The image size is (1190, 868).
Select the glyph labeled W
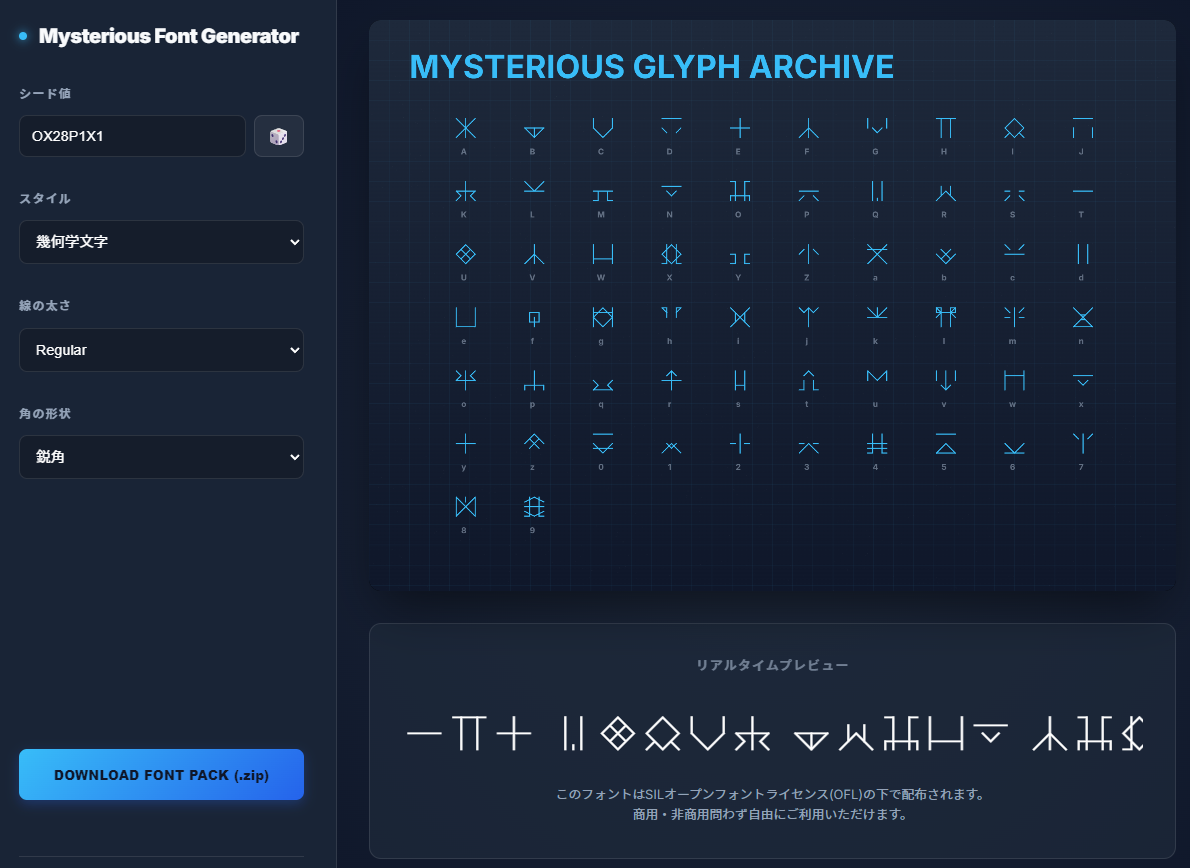coord(603,254)
